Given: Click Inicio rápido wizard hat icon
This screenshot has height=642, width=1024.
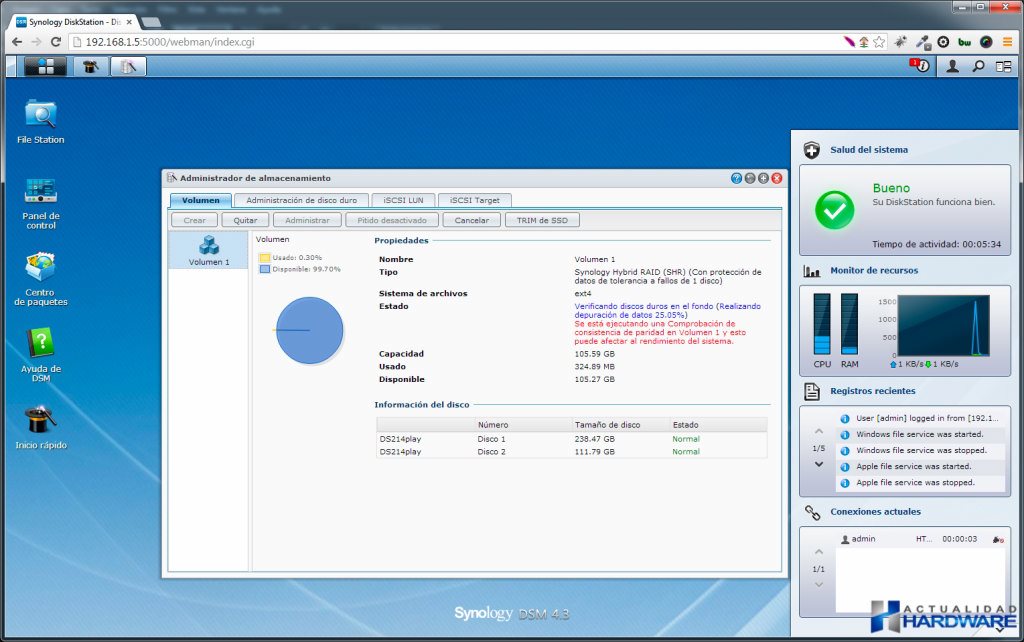Looking at the screenshot, I should tap(41, 420).
